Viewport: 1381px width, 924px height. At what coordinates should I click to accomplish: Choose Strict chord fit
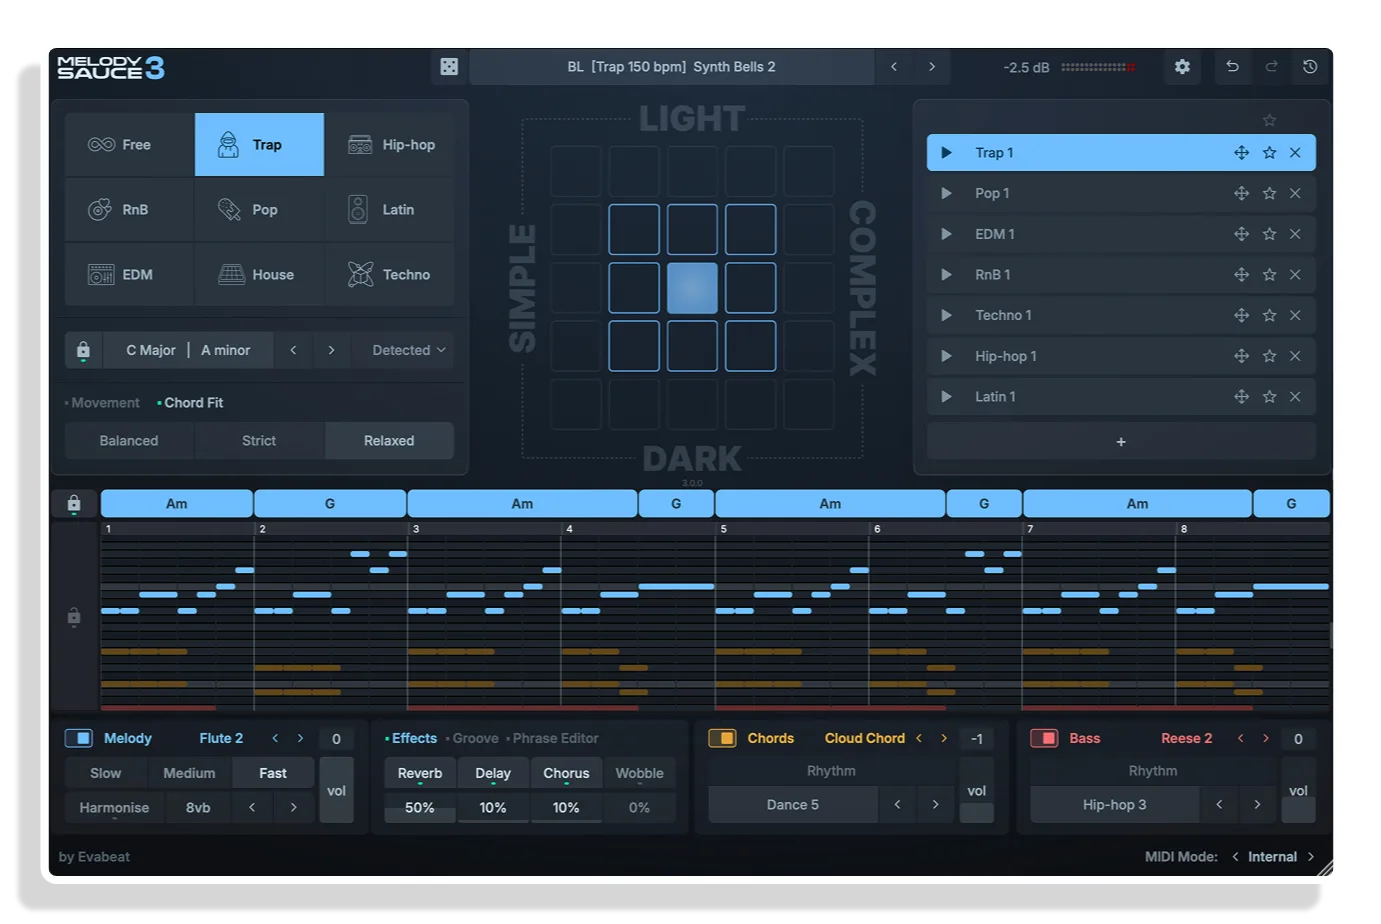(259, 441)
